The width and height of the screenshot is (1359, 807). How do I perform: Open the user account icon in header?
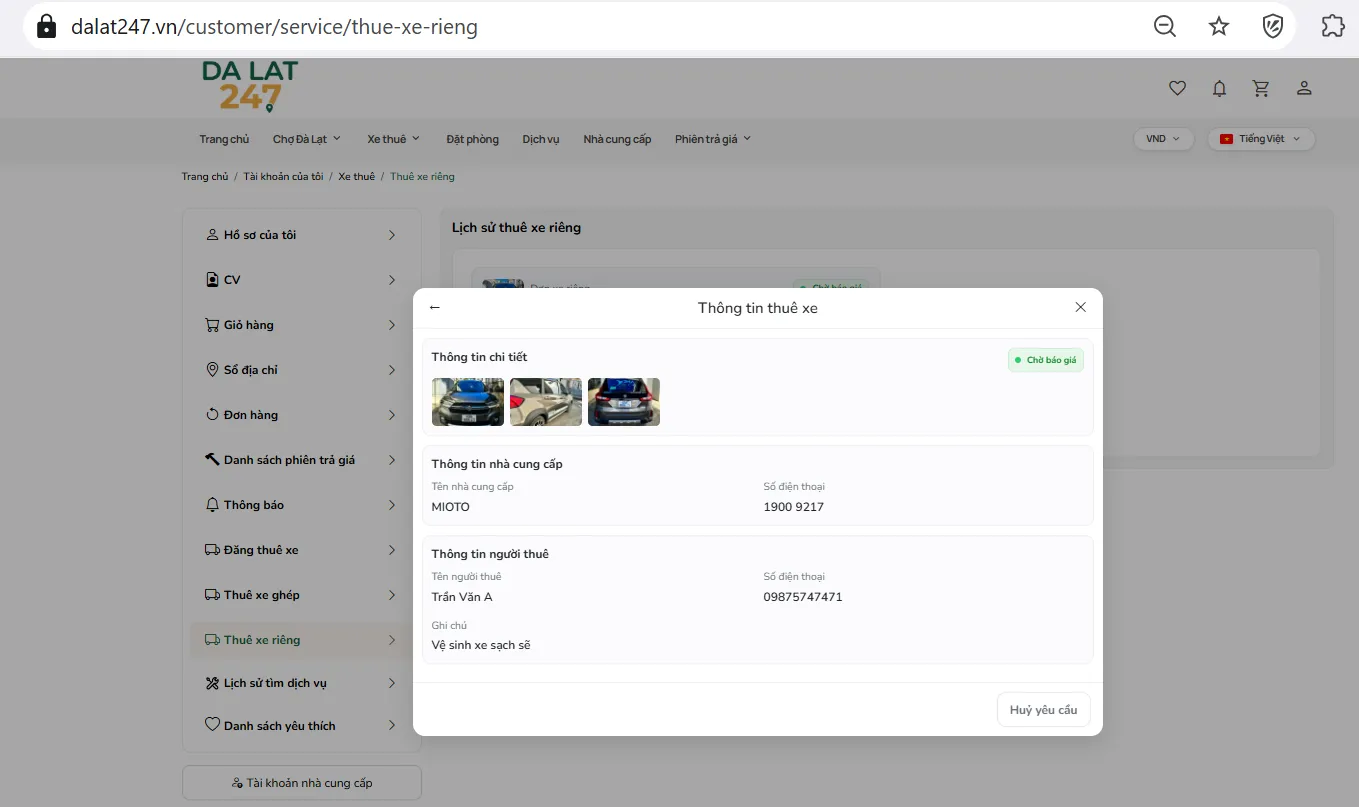point(1304,88)
